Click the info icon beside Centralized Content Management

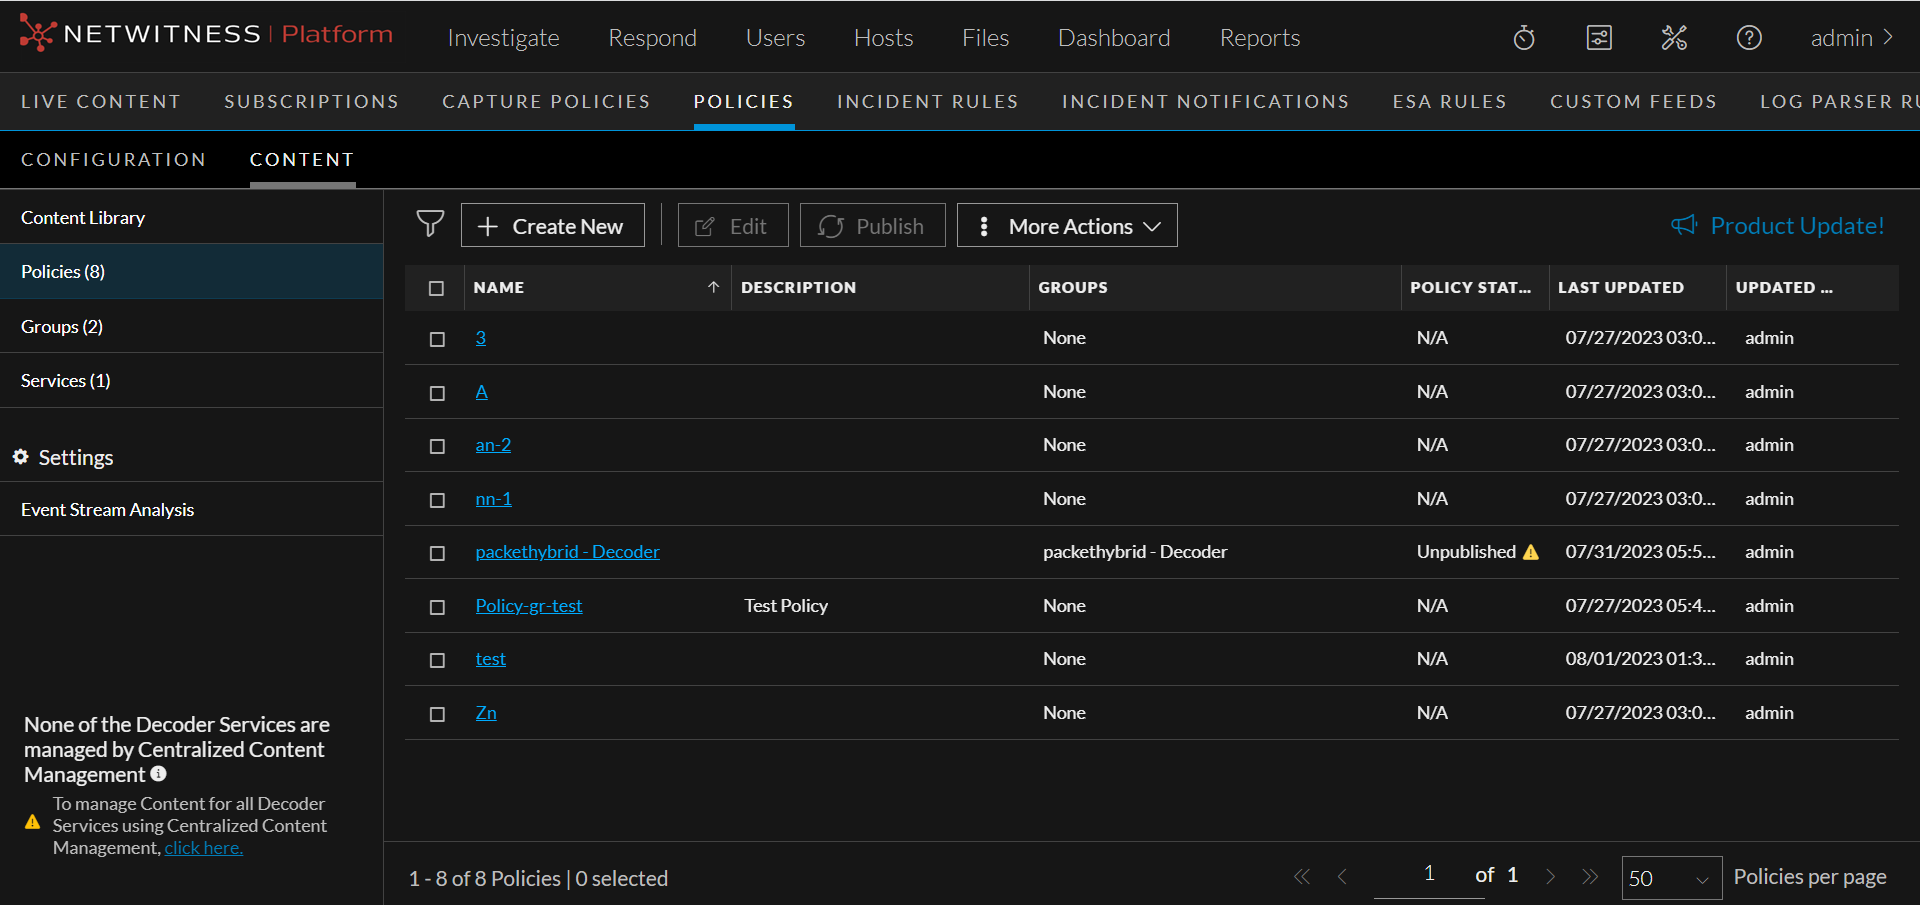158,774
